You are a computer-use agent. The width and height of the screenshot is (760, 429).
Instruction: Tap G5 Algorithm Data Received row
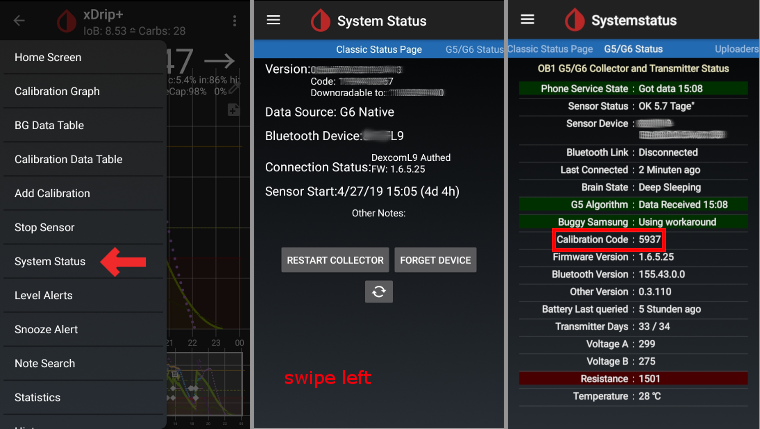(633, 205)
